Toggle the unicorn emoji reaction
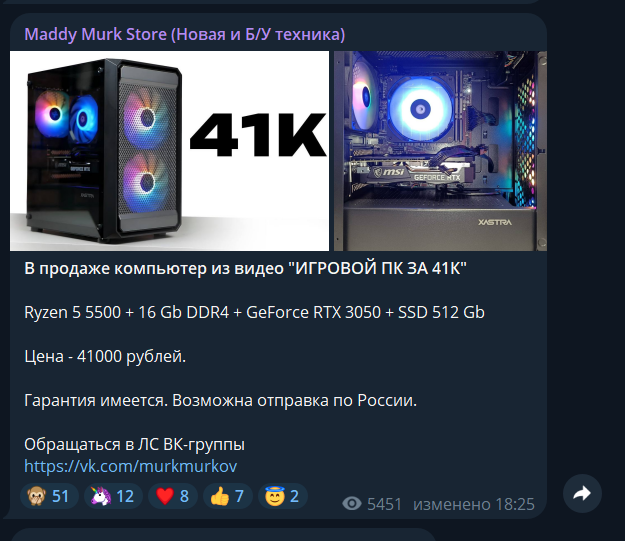625x541 pixels. [x=113, y=496]
